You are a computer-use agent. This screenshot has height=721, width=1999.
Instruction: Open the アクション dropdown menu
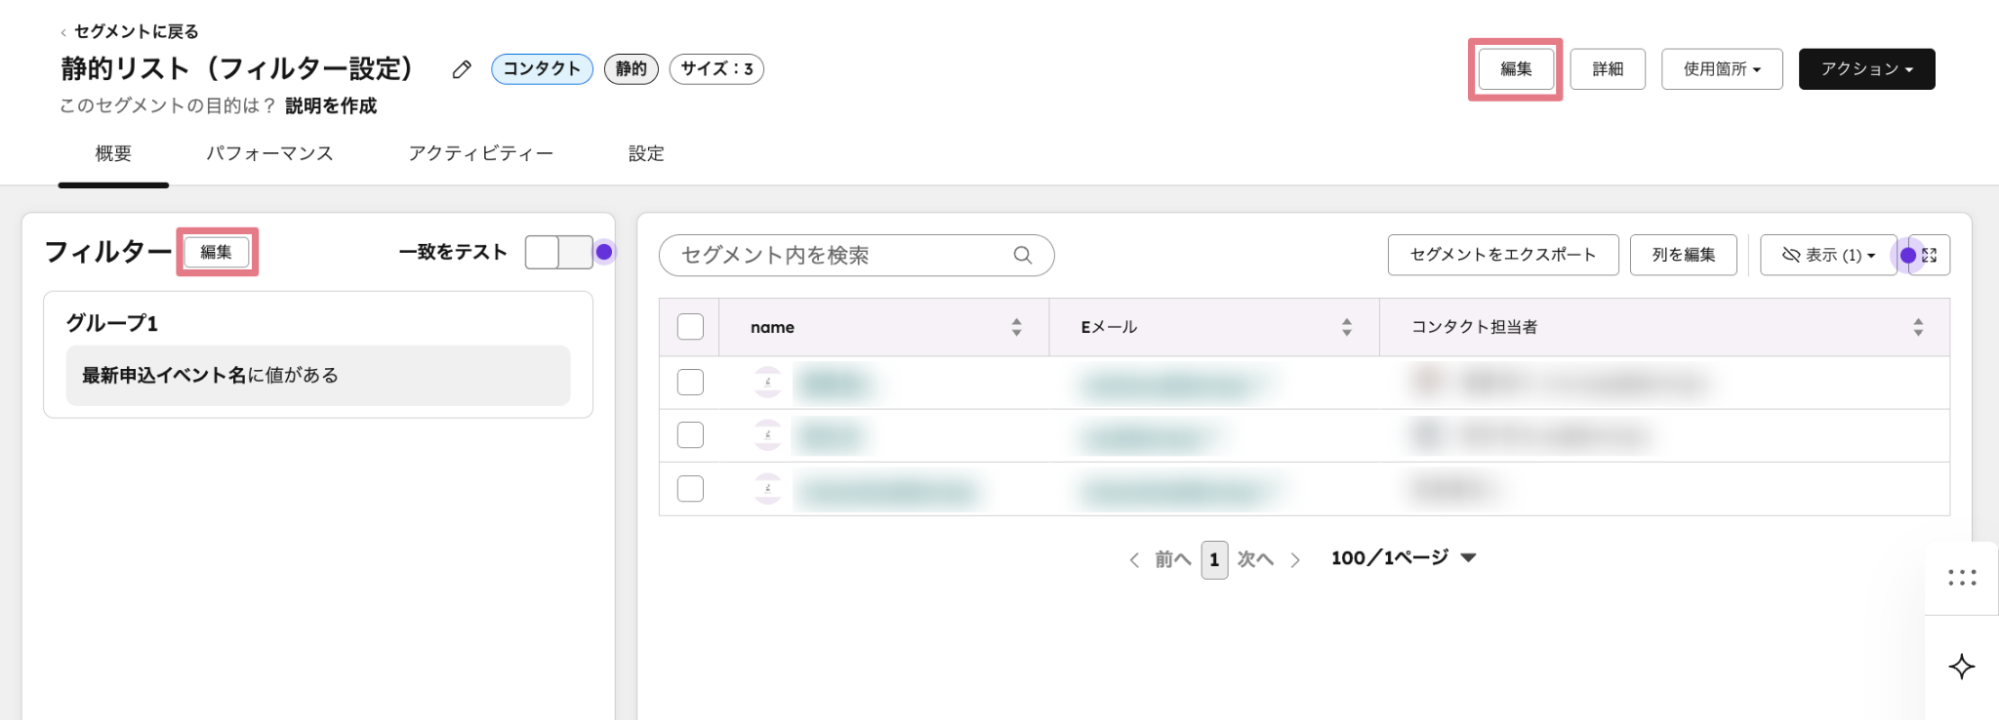tap(1866, 69)
